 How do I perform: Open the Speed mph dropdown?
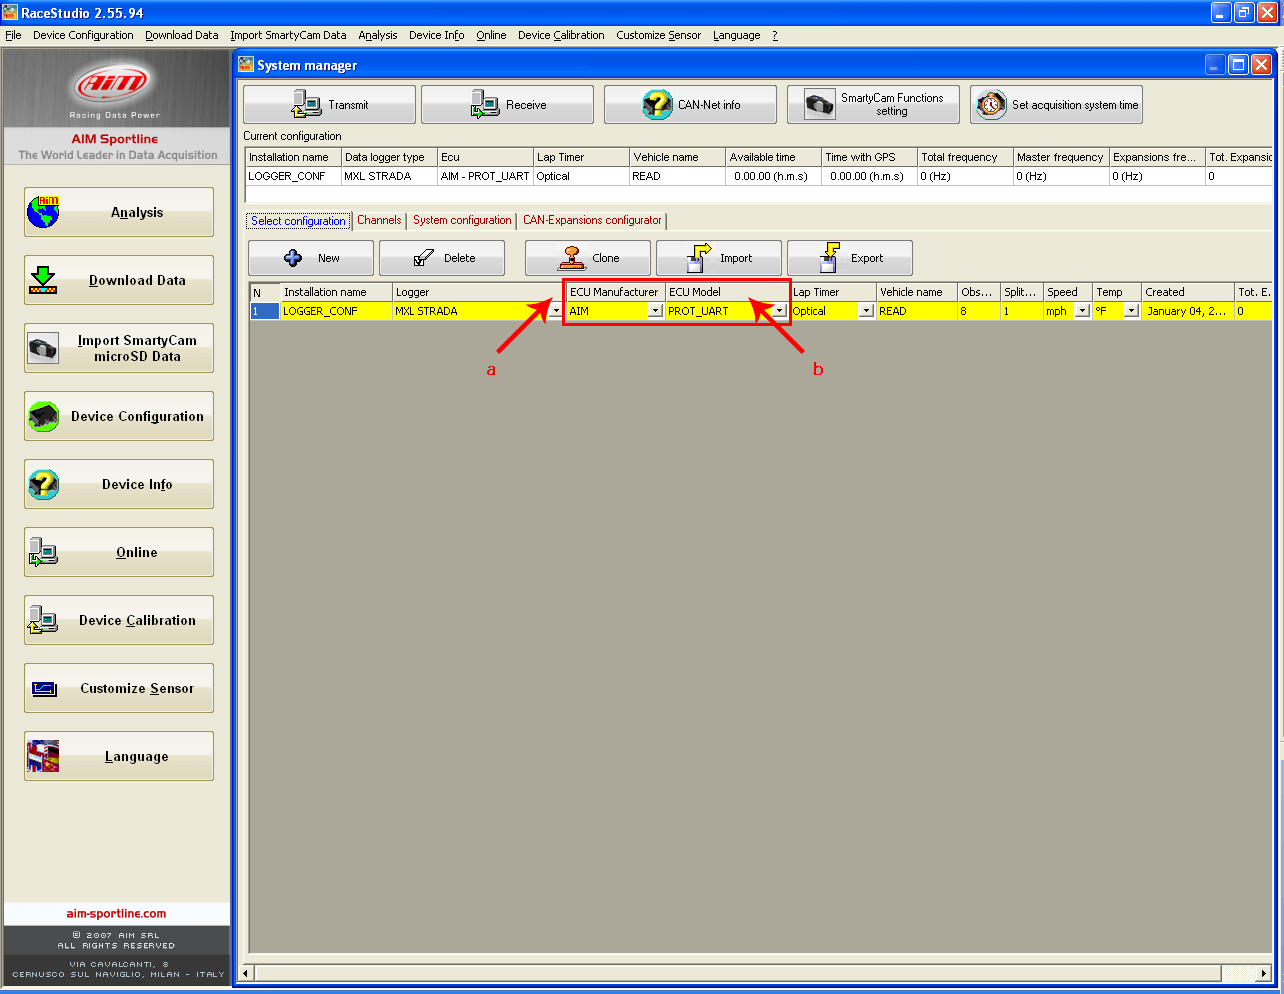1082,311
